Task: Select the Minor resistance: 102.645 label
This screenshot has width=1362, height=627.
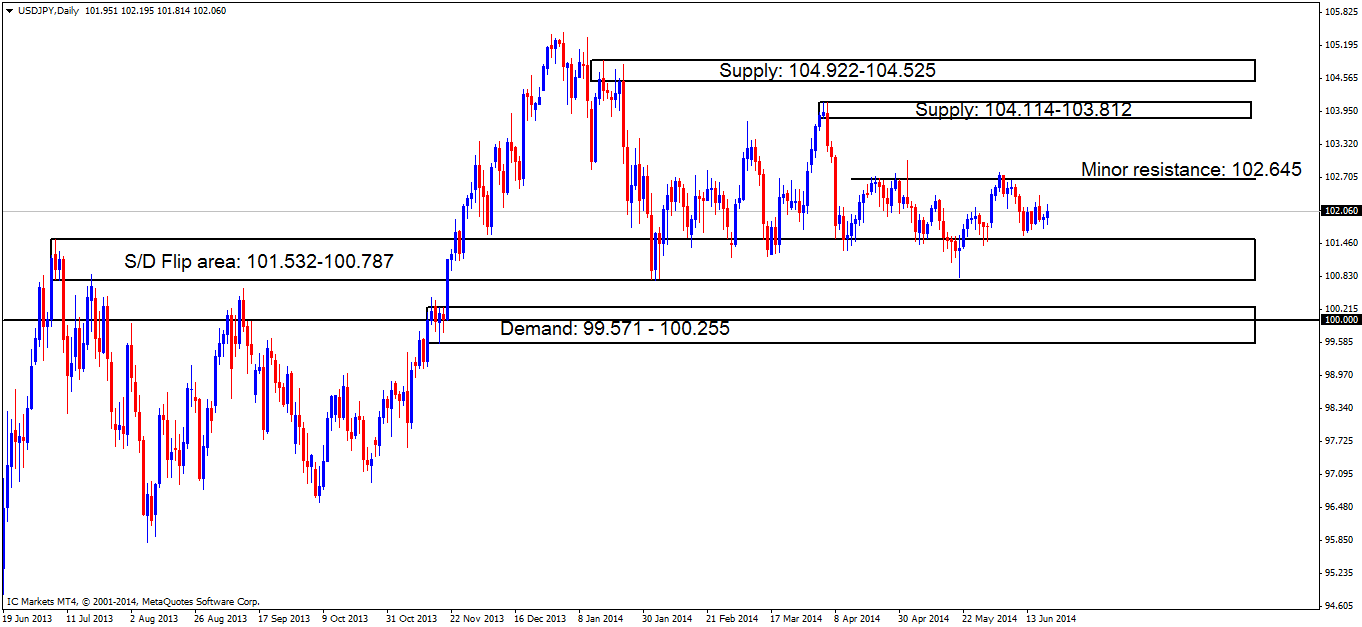Action: coord(1191,169)
